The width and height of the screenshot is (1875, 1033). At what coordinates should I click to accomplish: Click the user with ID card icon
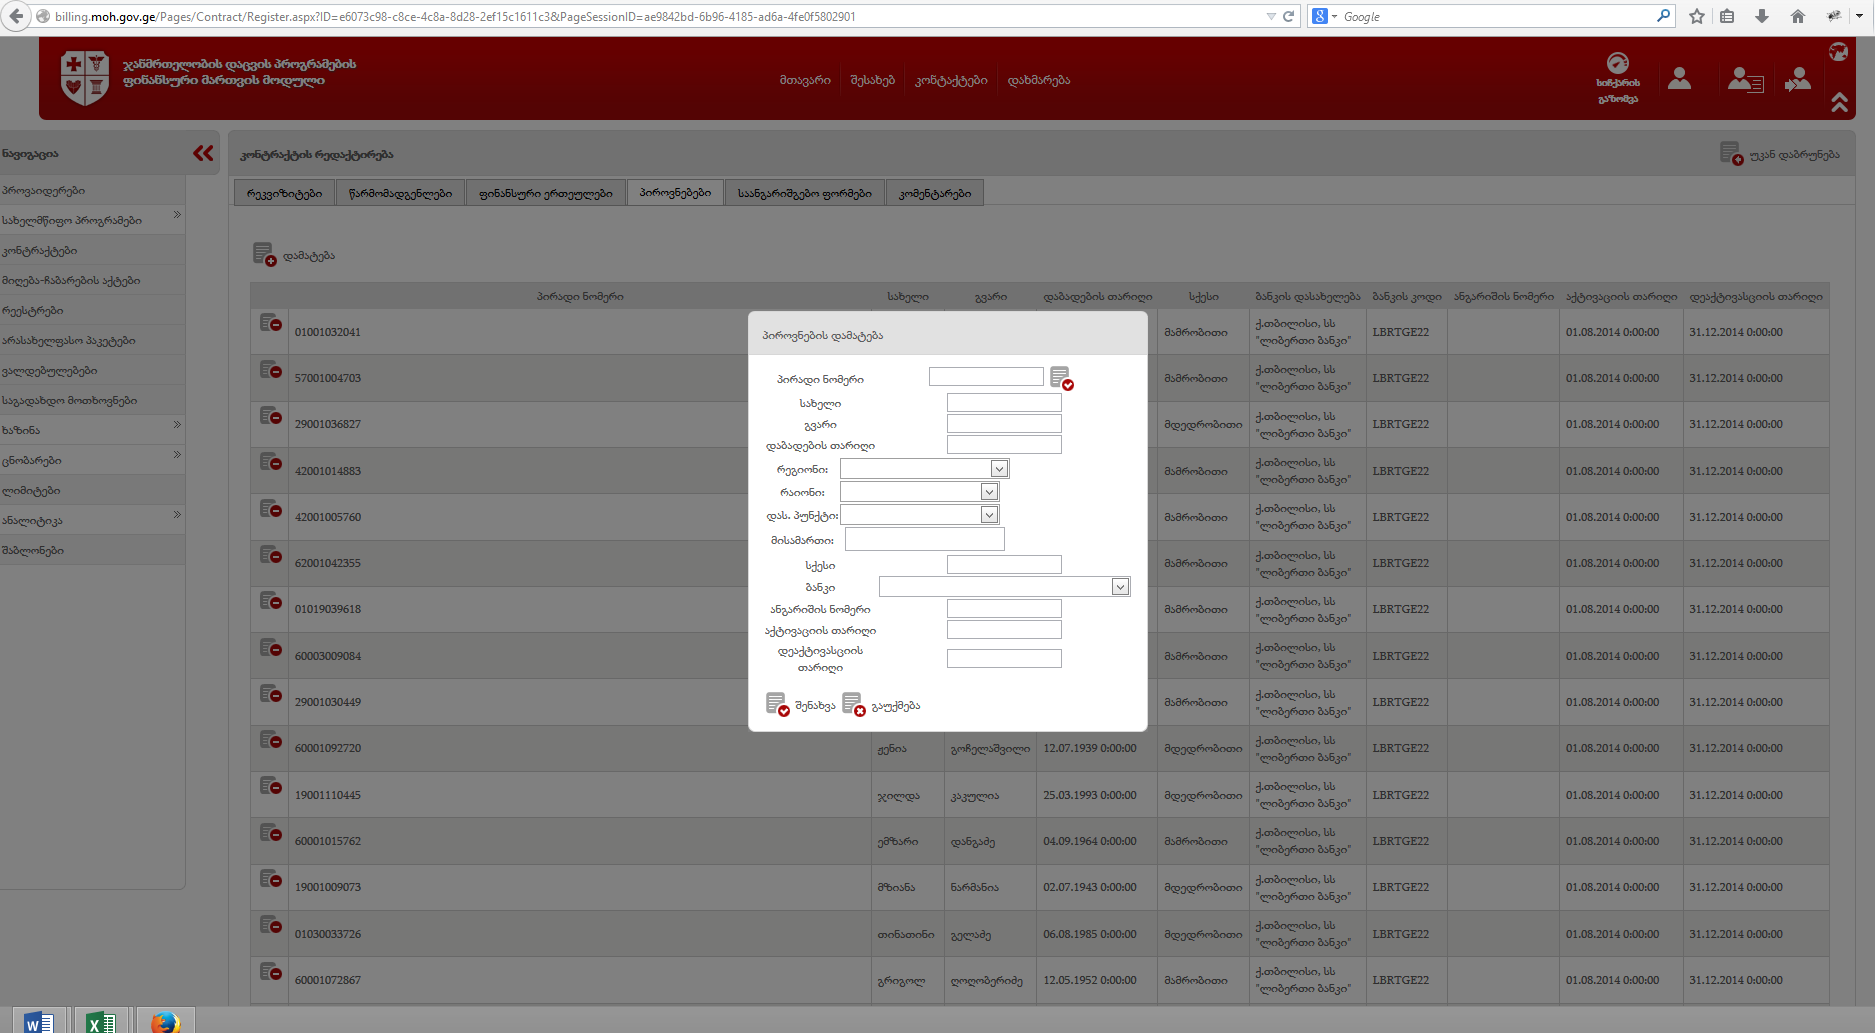(1745, 80)
